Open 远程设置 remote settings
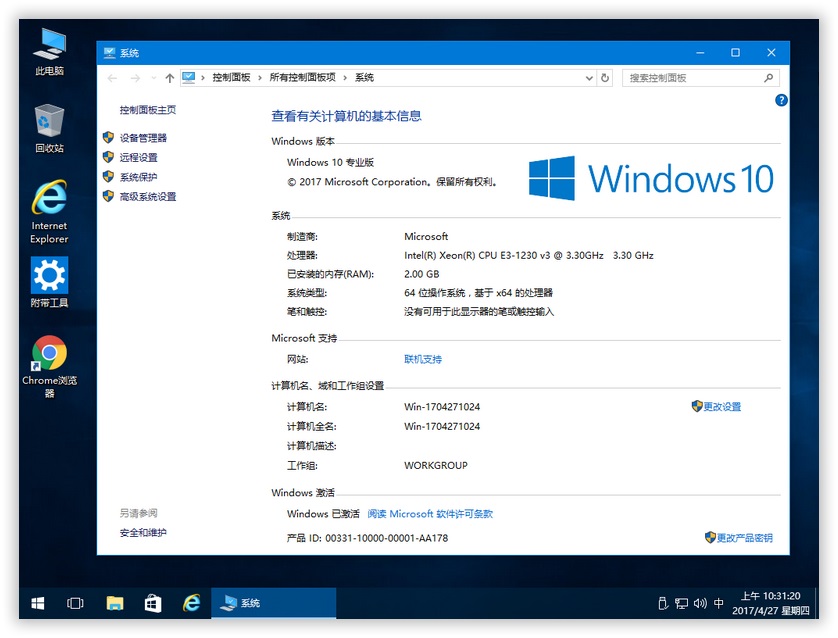The width and height of the screenshot is (838, 638). 138,157
